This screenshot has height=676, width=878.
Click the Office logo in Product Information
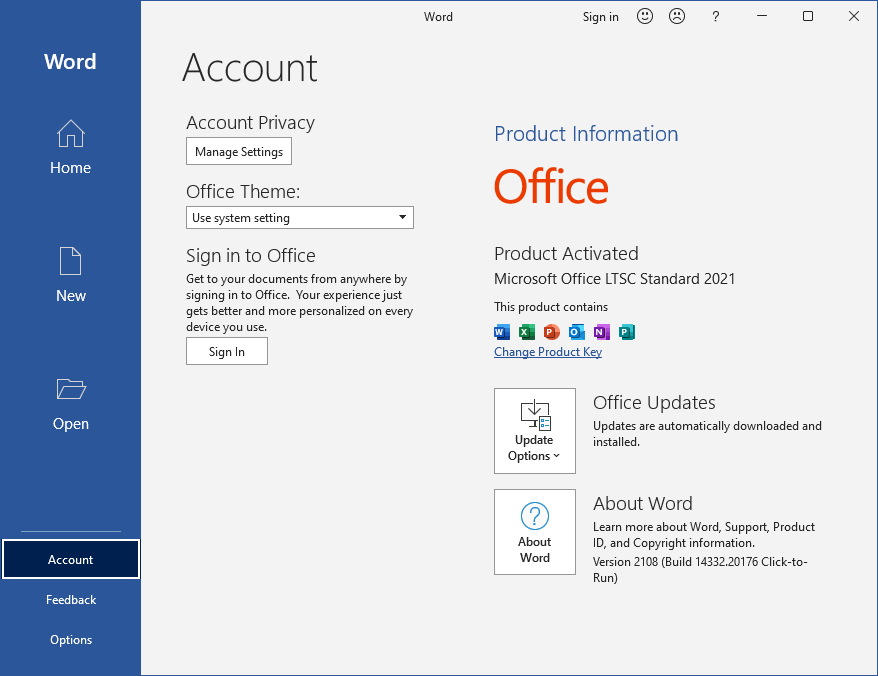click(x=551, y=187)
